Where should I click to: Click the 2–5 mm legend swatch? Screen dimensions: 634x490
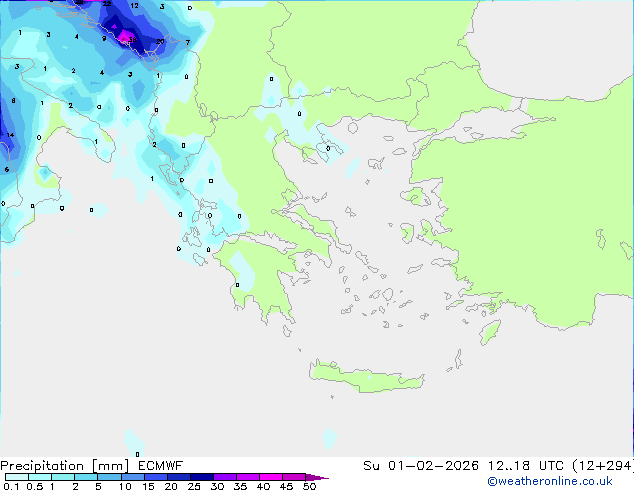[x=86, y=477]
